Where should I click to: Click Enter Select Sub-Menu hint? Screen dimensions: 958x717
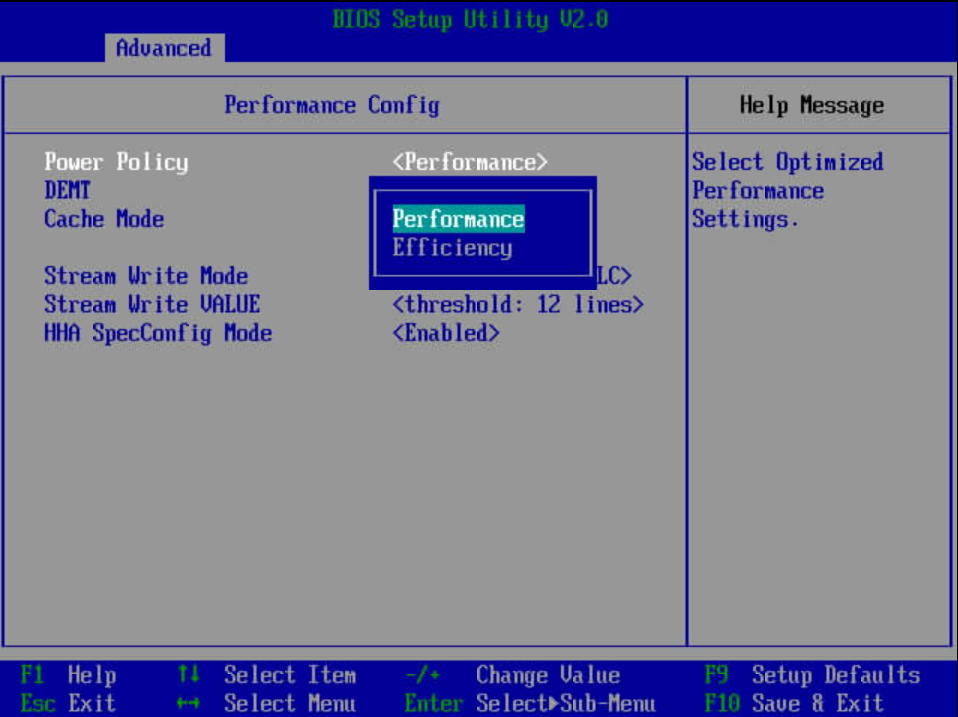pos(529,703)
